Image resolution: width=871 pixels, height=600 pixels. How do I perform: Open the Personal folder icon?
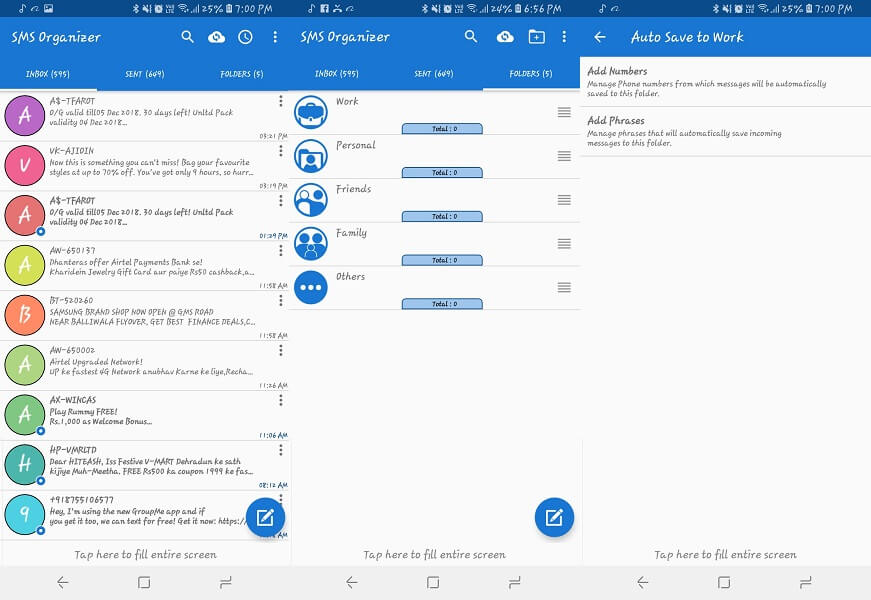point(311,156)
